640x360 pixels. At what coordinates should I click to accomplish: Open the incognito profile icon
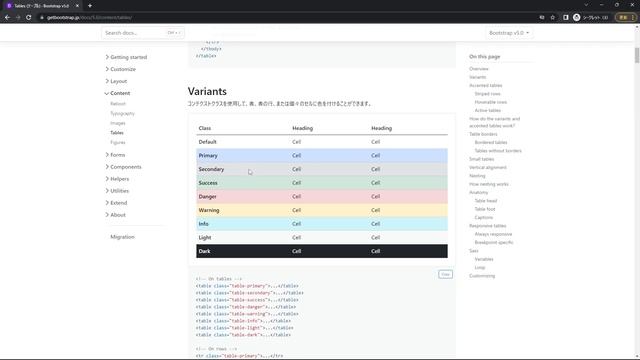click(576, 18)
